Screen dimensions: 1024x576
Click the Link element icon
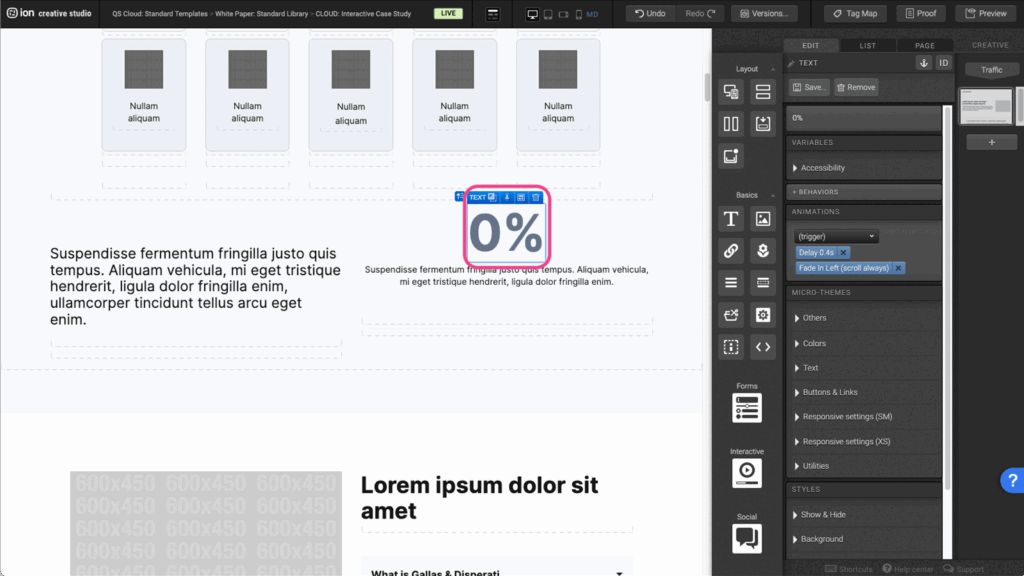[731, 251]
